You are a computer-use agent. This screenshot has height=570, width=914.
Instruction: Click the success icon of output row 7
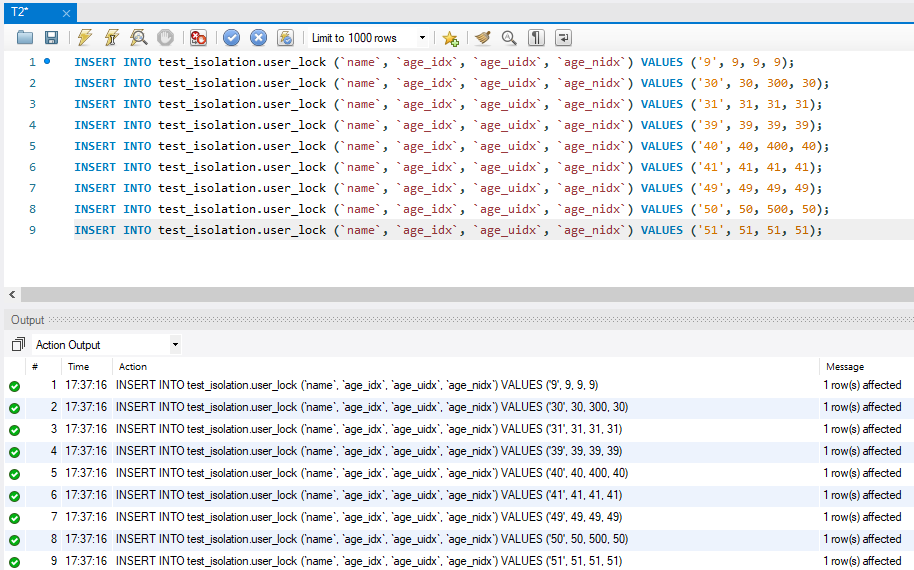click(15, 518)
